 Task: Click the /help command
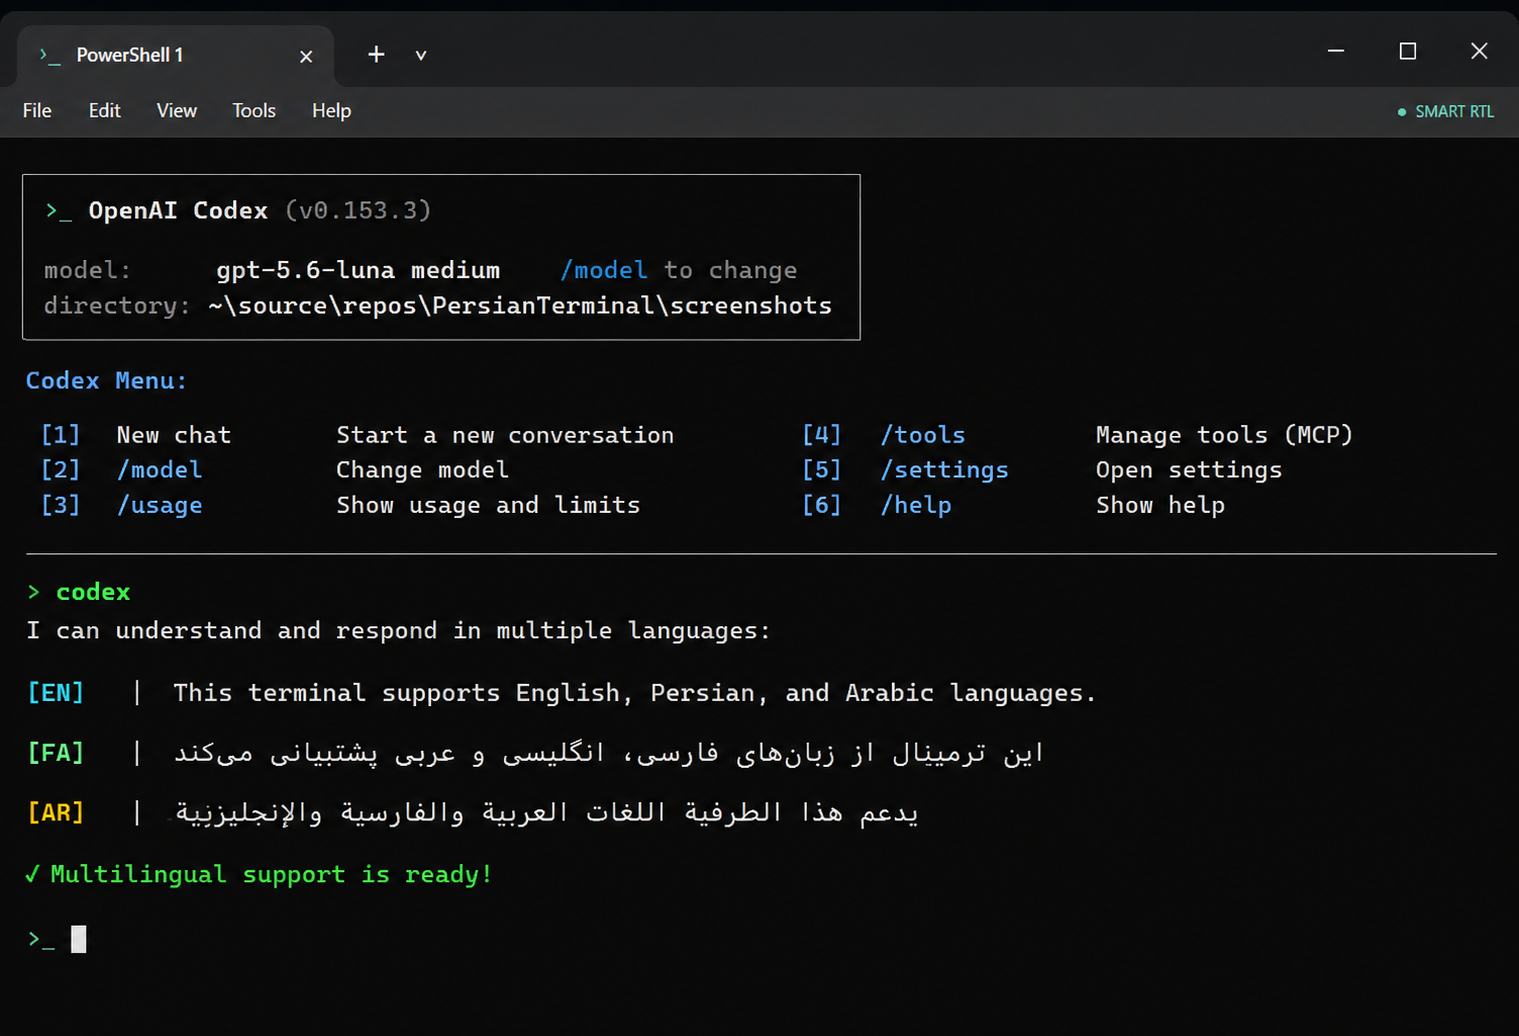(915, 505)
